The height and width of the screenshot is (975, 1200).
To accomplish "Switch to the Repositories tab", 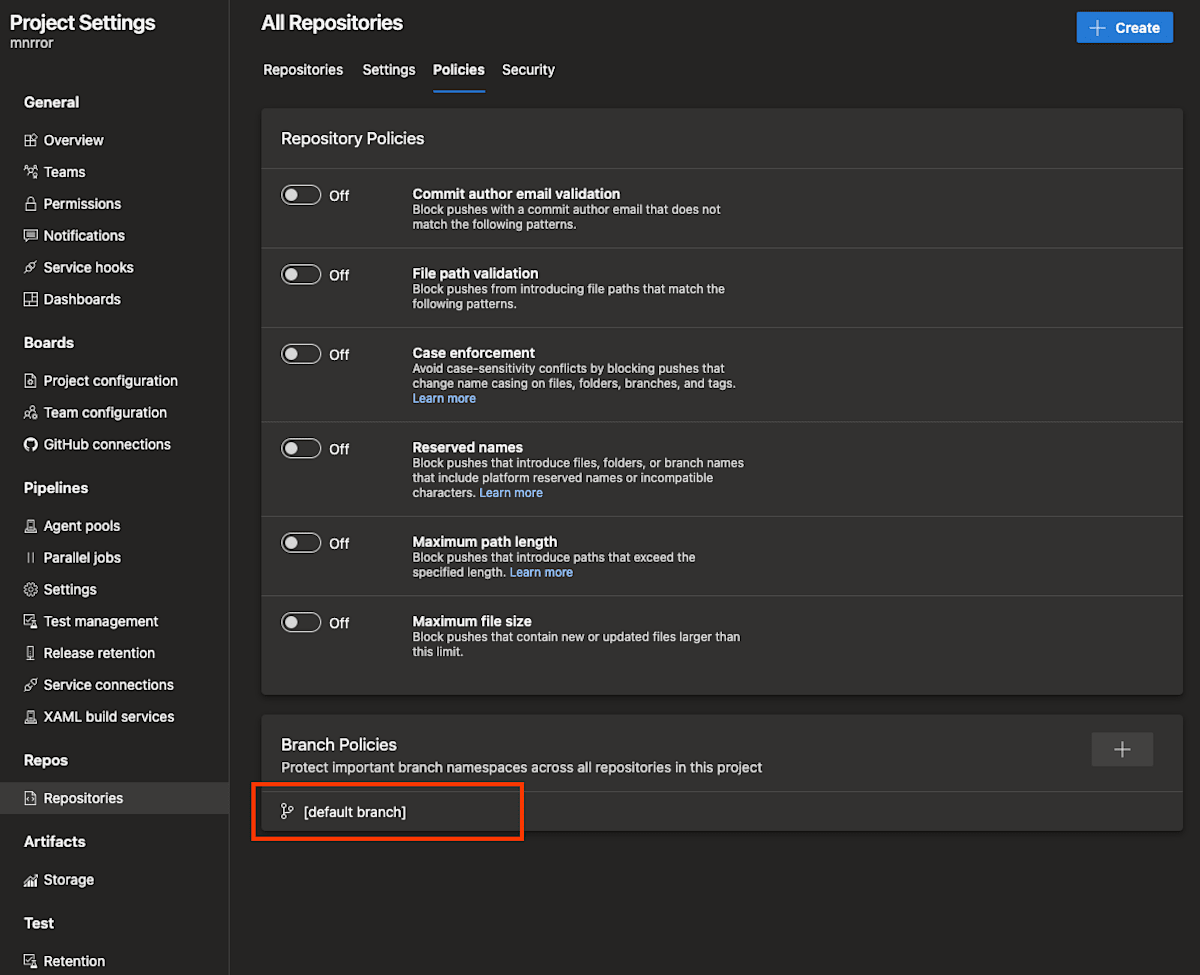I will point(303,70).
